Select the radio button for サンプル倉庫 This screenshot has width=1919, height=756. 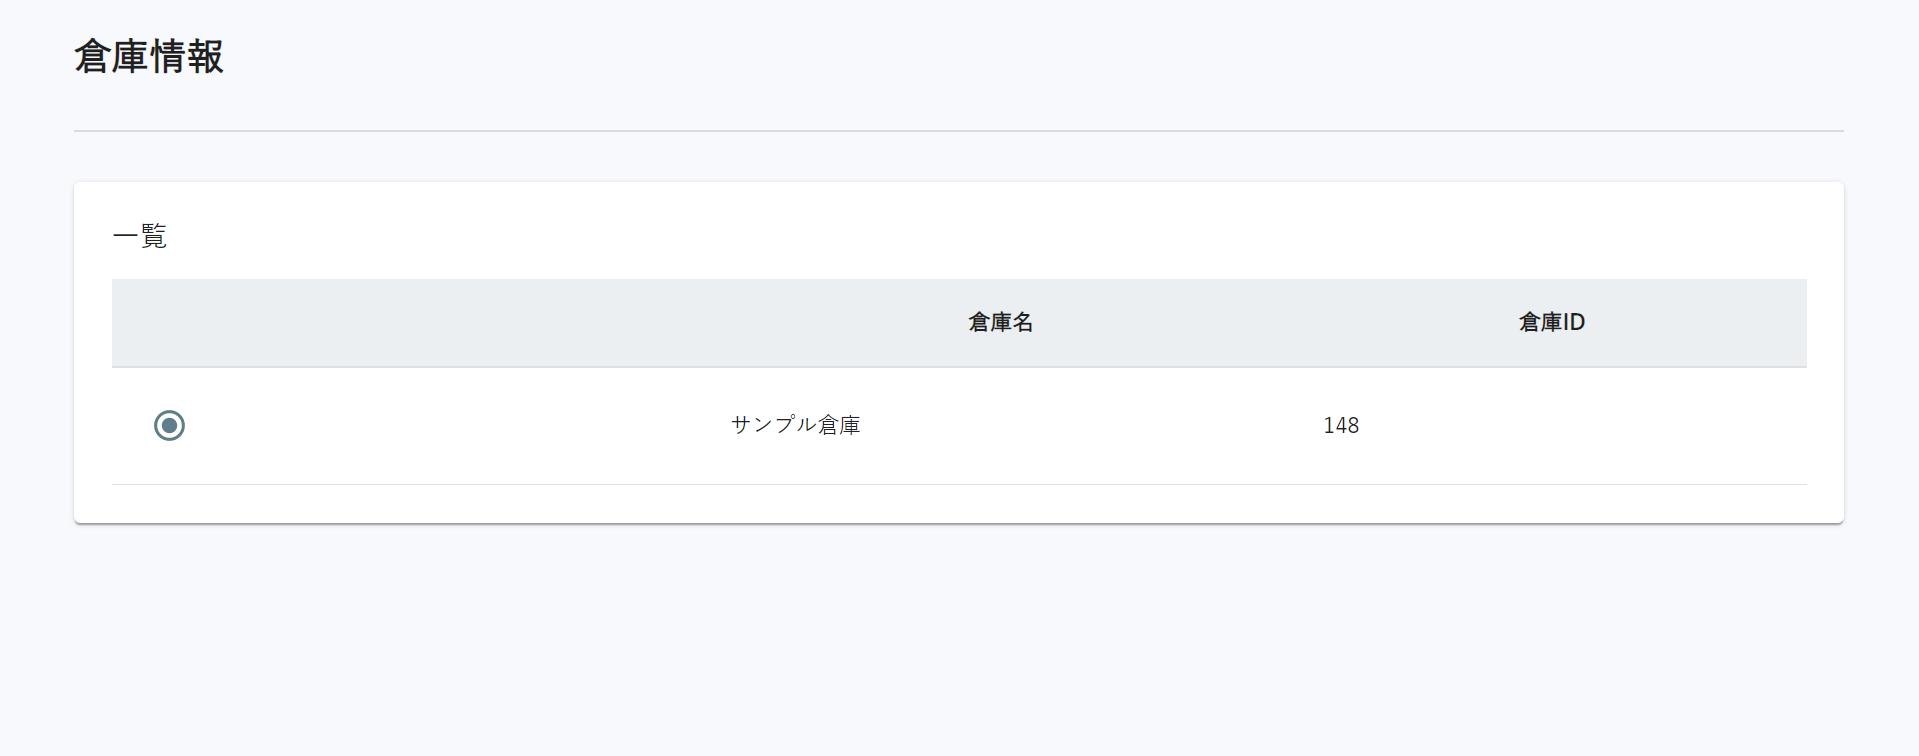click(169, 425)
